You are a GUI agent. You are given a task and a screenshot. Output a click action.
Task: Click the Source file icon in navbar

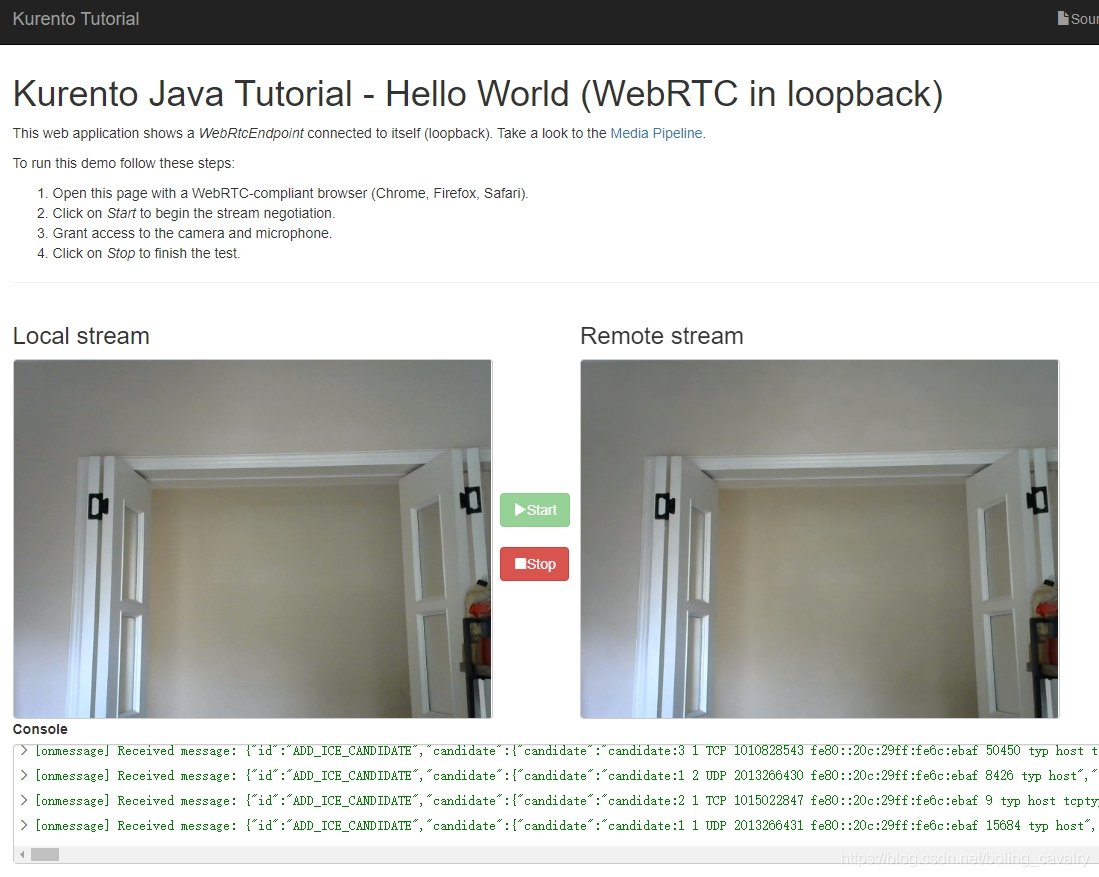coord(1063,18)
